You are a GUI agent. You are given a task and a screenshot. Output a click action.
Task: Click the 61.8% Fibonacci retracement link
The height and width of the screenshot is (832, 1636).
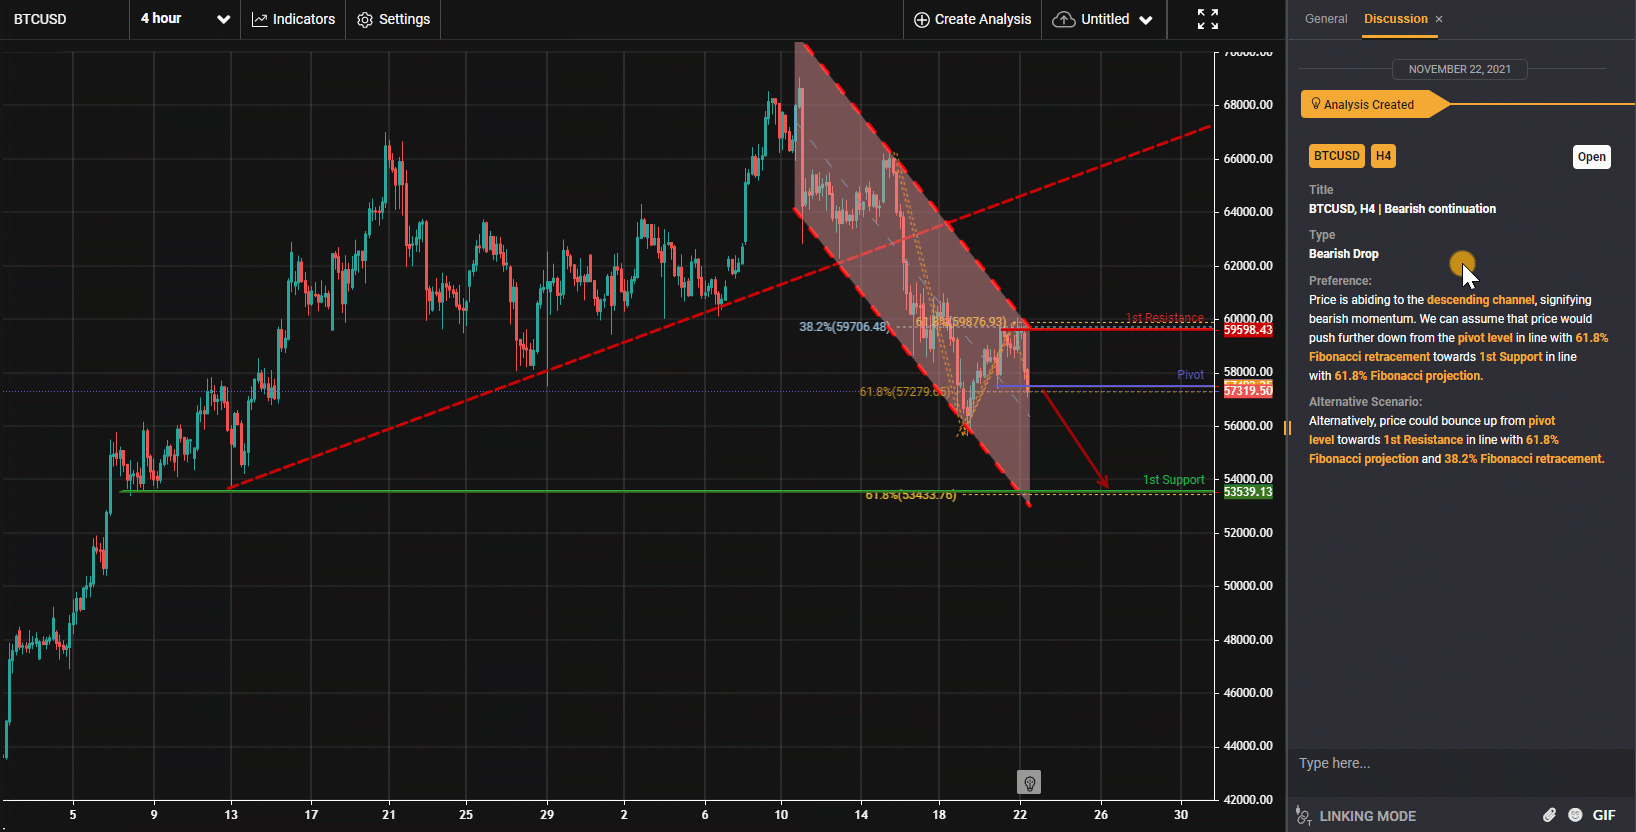click(x=1458, y=347)
